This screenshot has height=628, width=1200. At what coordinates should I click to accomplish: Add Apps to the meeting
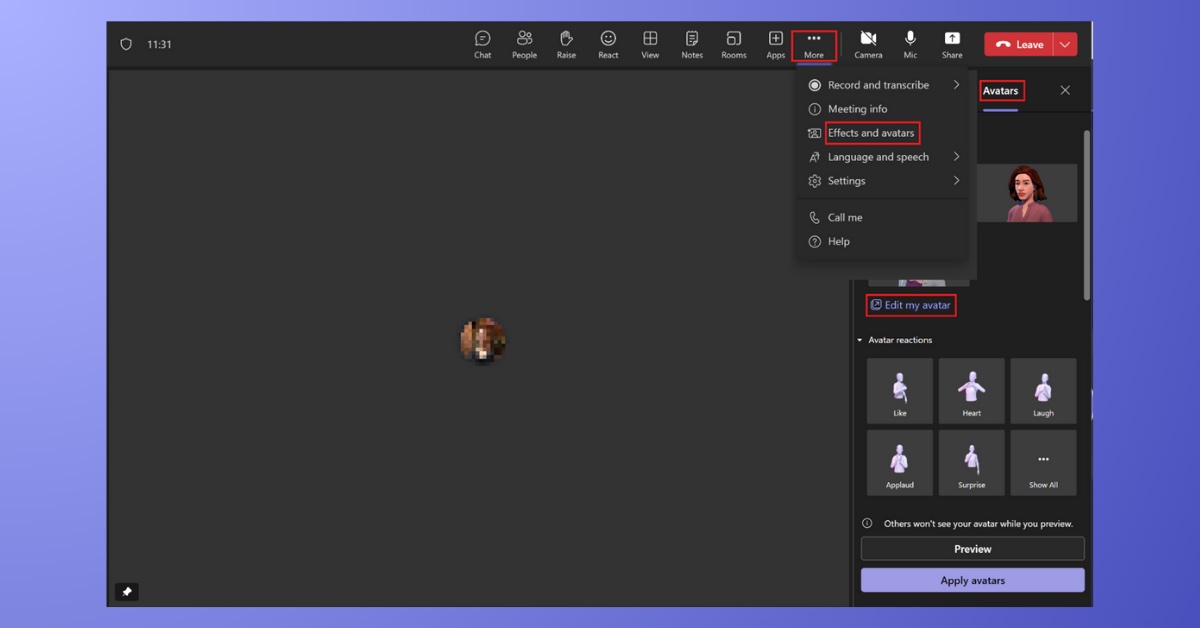point(776,44)
